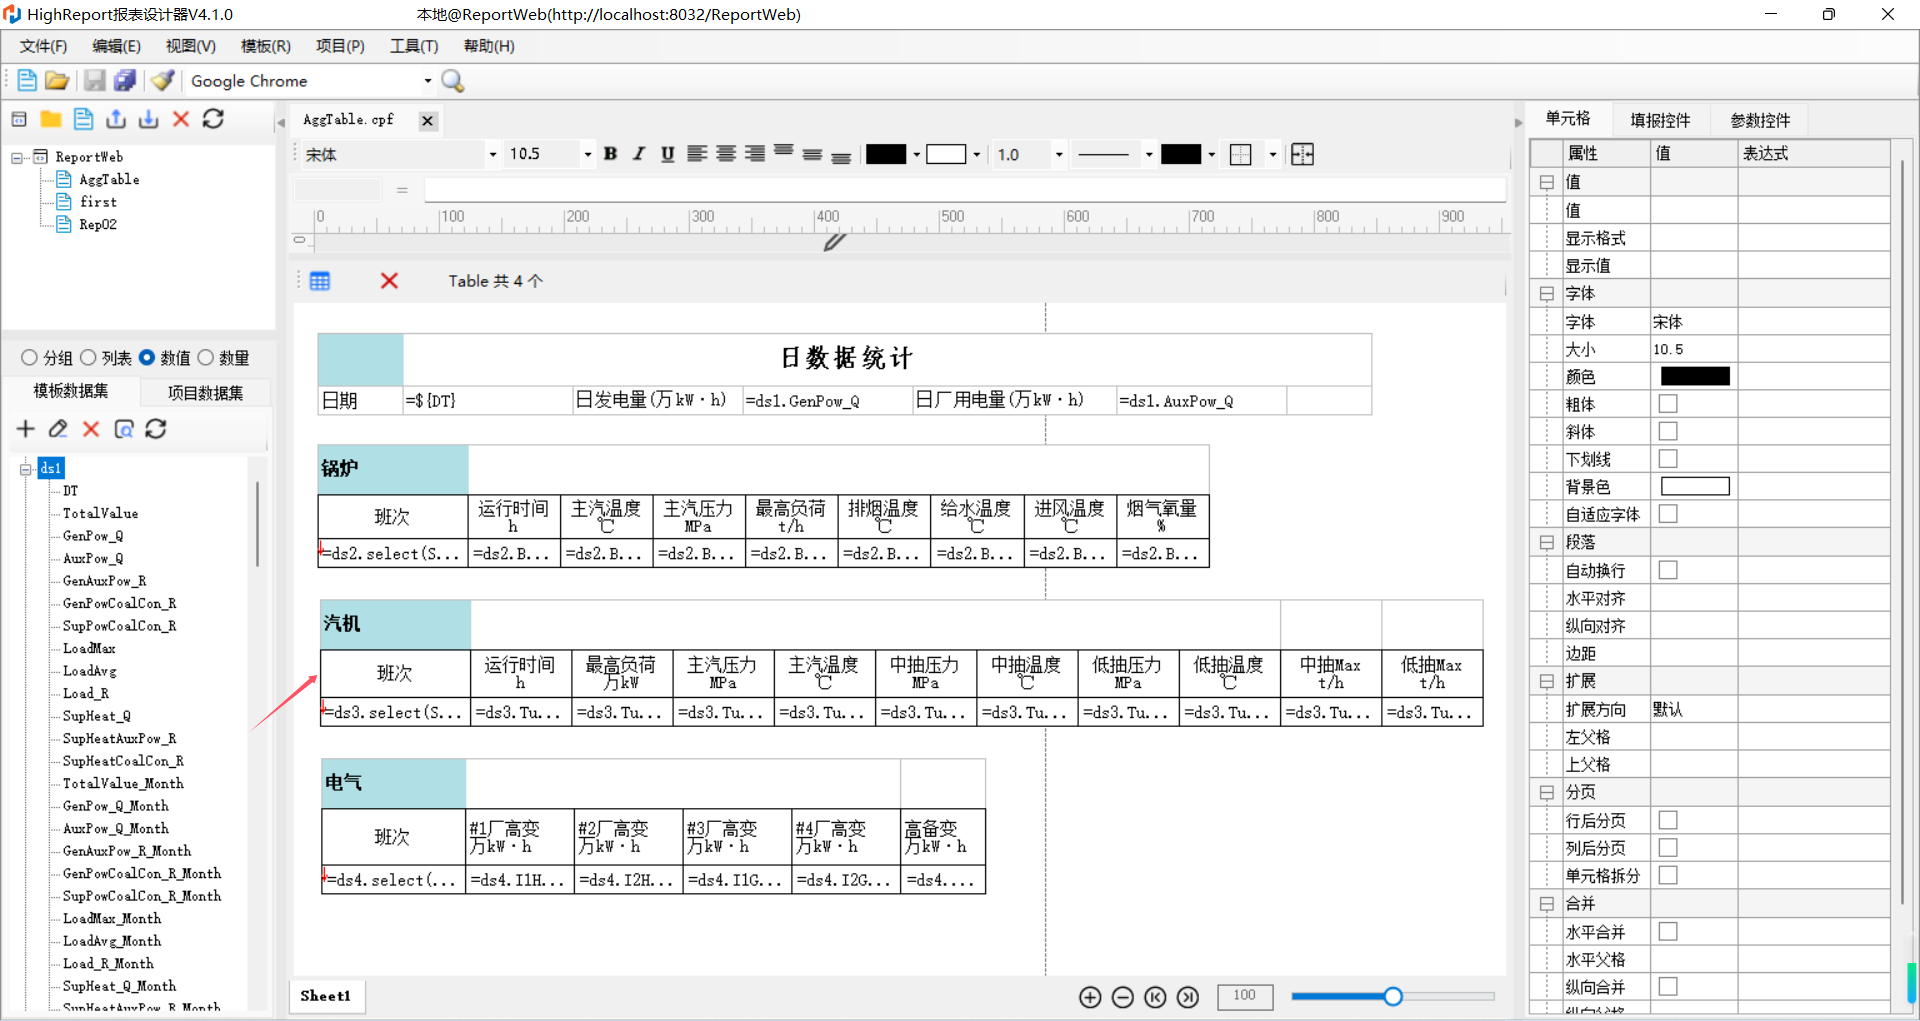This screenshot has width=1920, height=1021.
Task: Enable the 斜体 checkbox
Action: 1668,431
